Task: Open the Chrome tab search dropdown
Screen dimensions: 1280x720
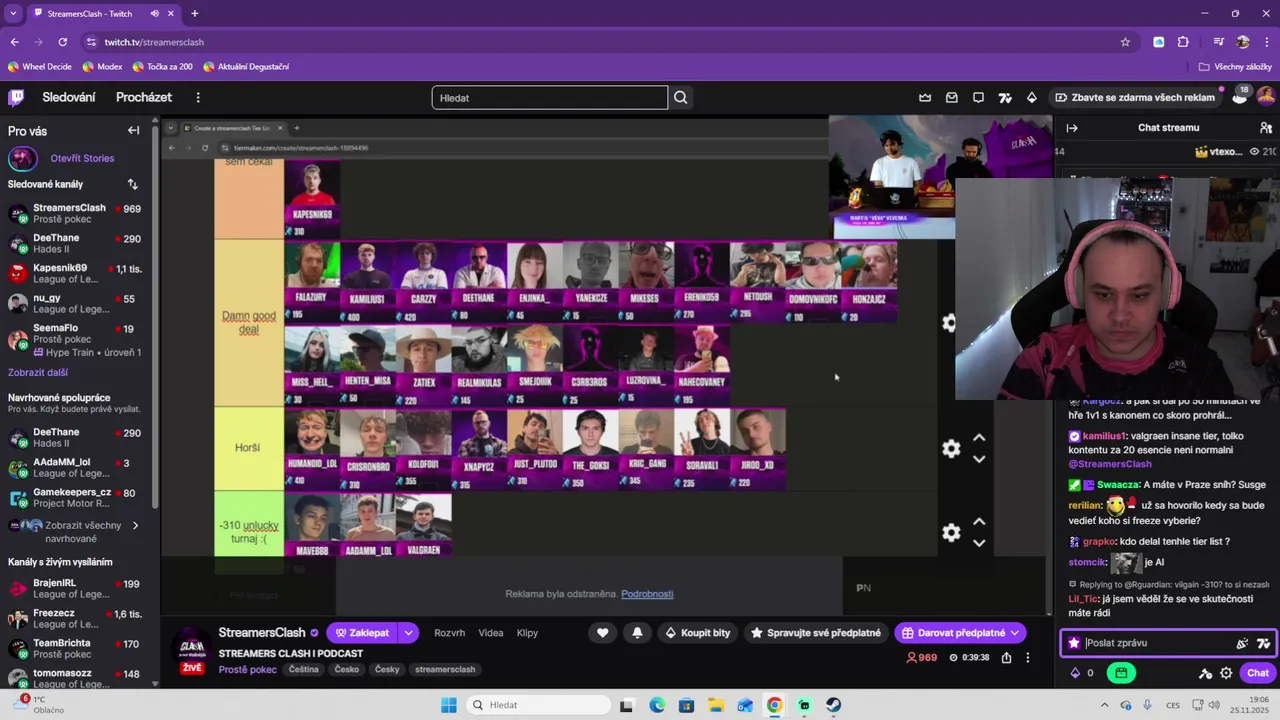Action: [x=13, y=13]
